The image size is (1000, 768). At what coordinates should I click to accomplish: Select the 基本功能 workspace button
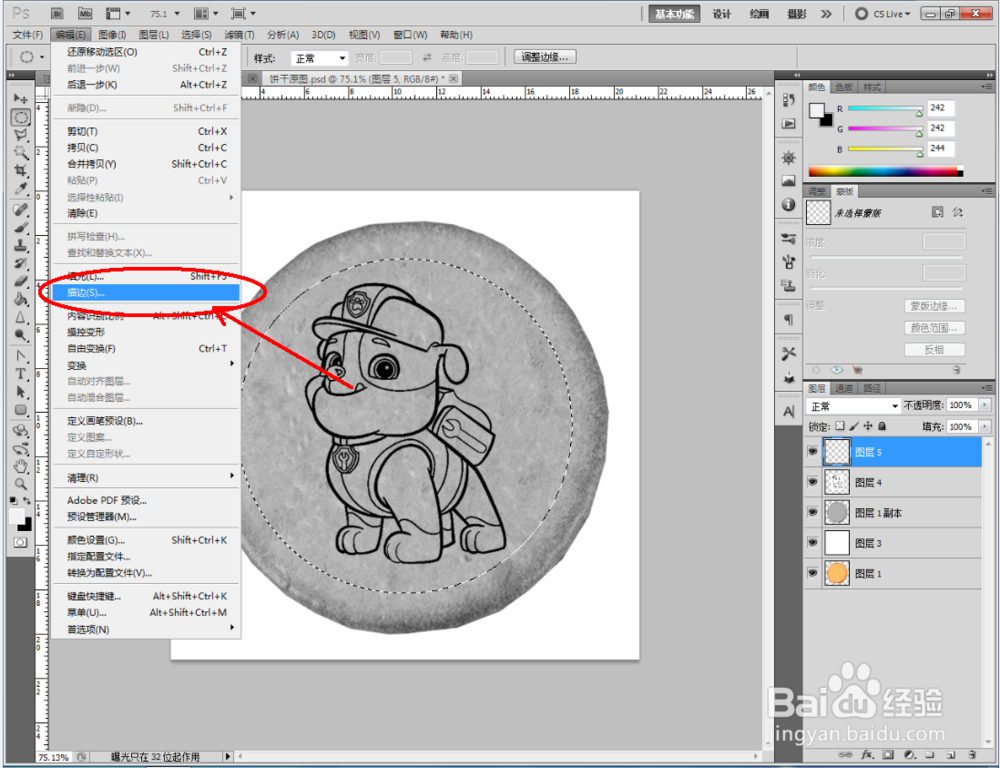[x=674, y=14]
